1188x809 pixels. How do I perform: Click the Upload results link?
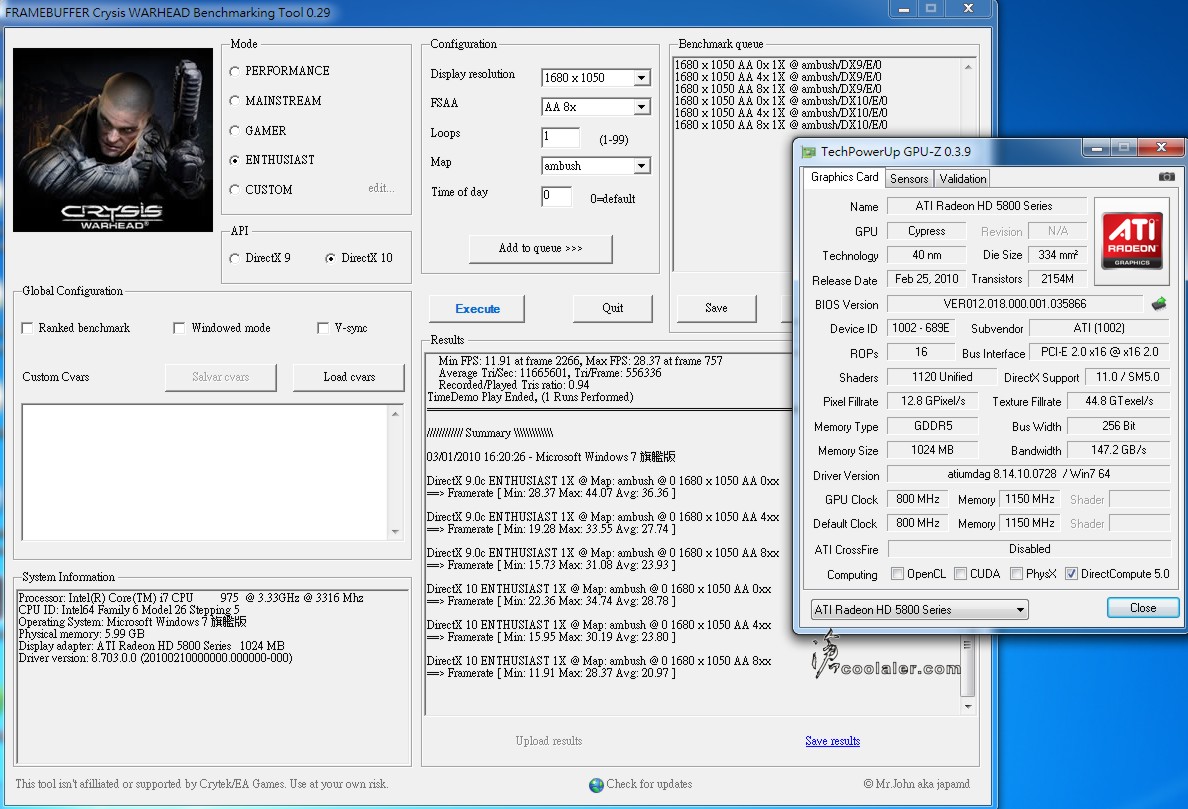click(549, 741)
